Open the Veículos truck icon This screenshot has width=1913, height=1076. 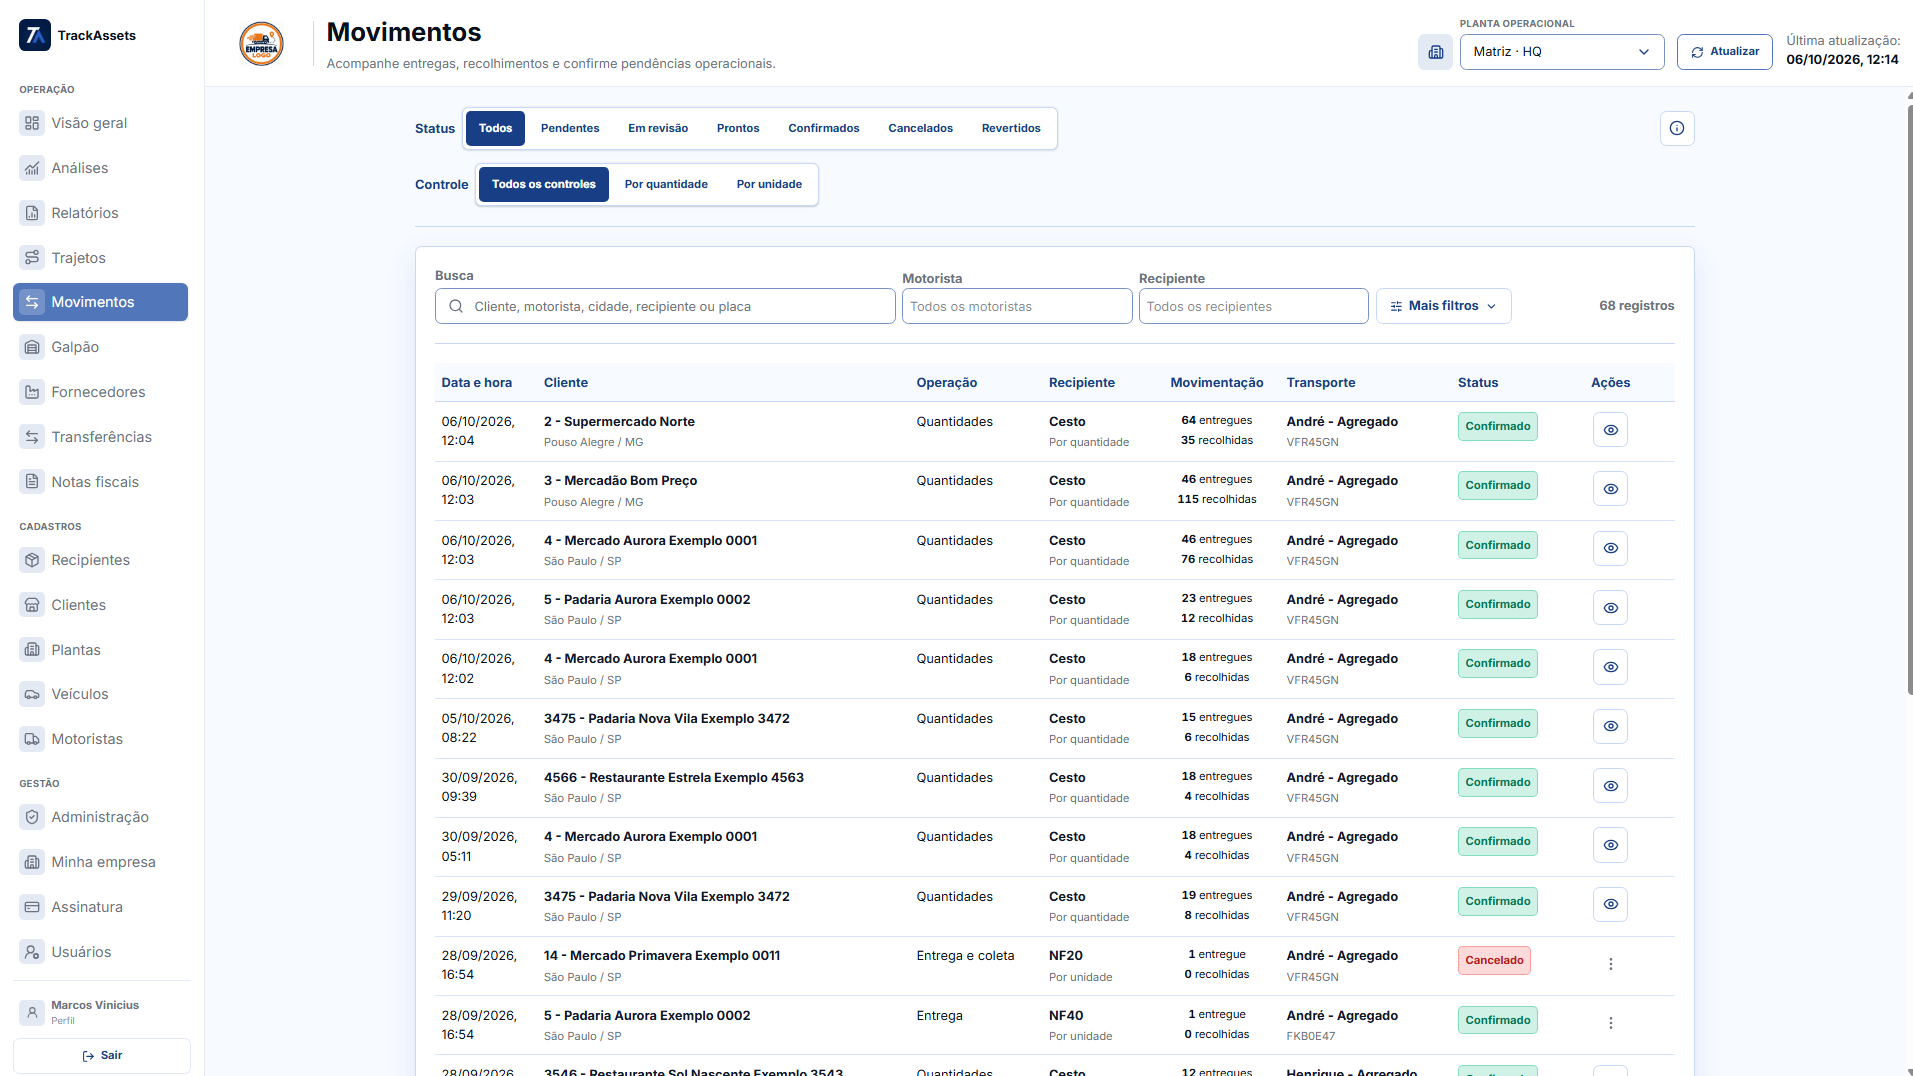(32, 694)
